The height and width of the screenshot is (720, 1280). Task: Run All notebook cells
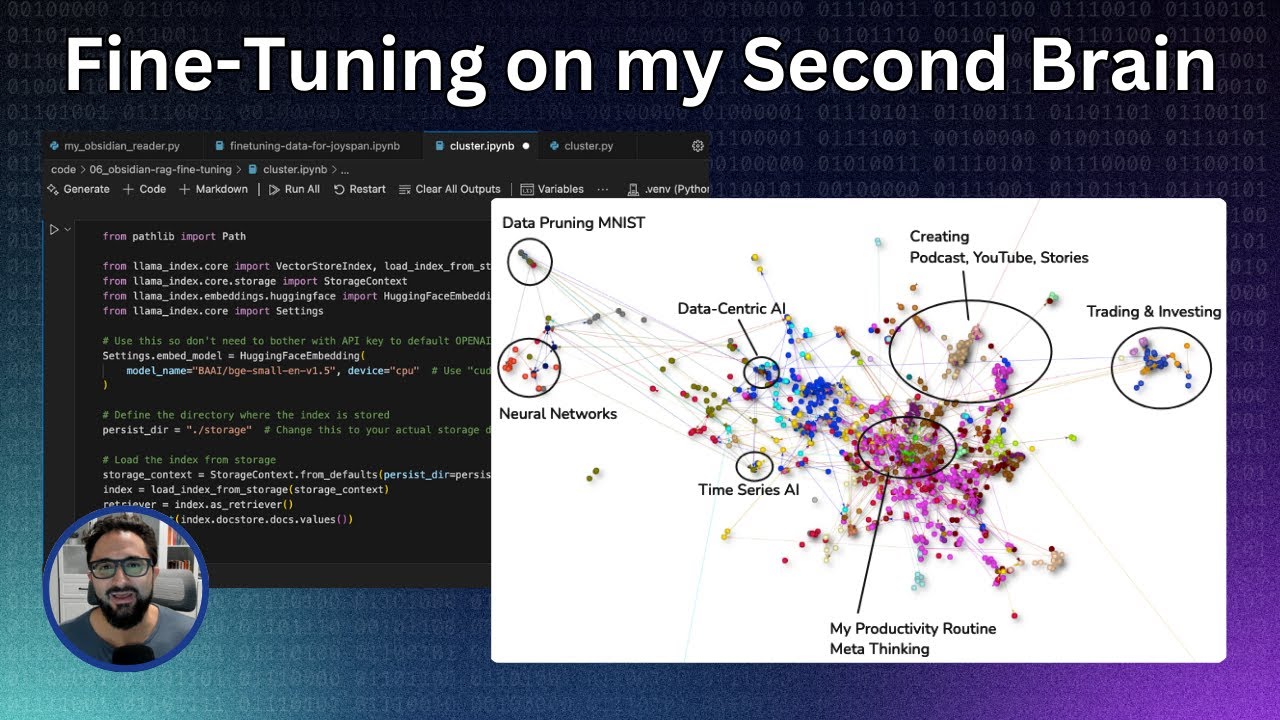click(x=294, y=189)
